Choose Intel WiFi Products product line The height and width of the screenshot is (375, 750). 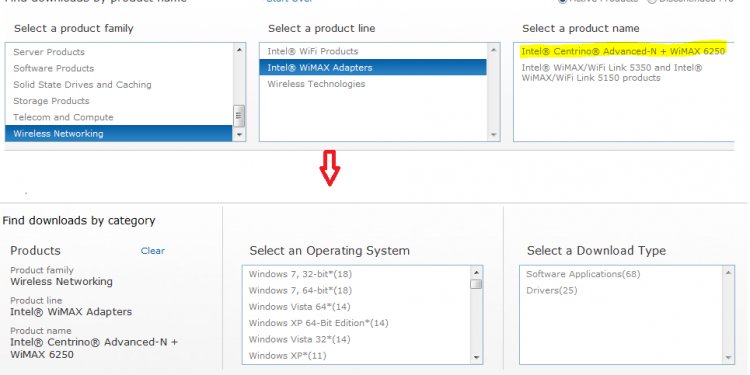[373, 51]
